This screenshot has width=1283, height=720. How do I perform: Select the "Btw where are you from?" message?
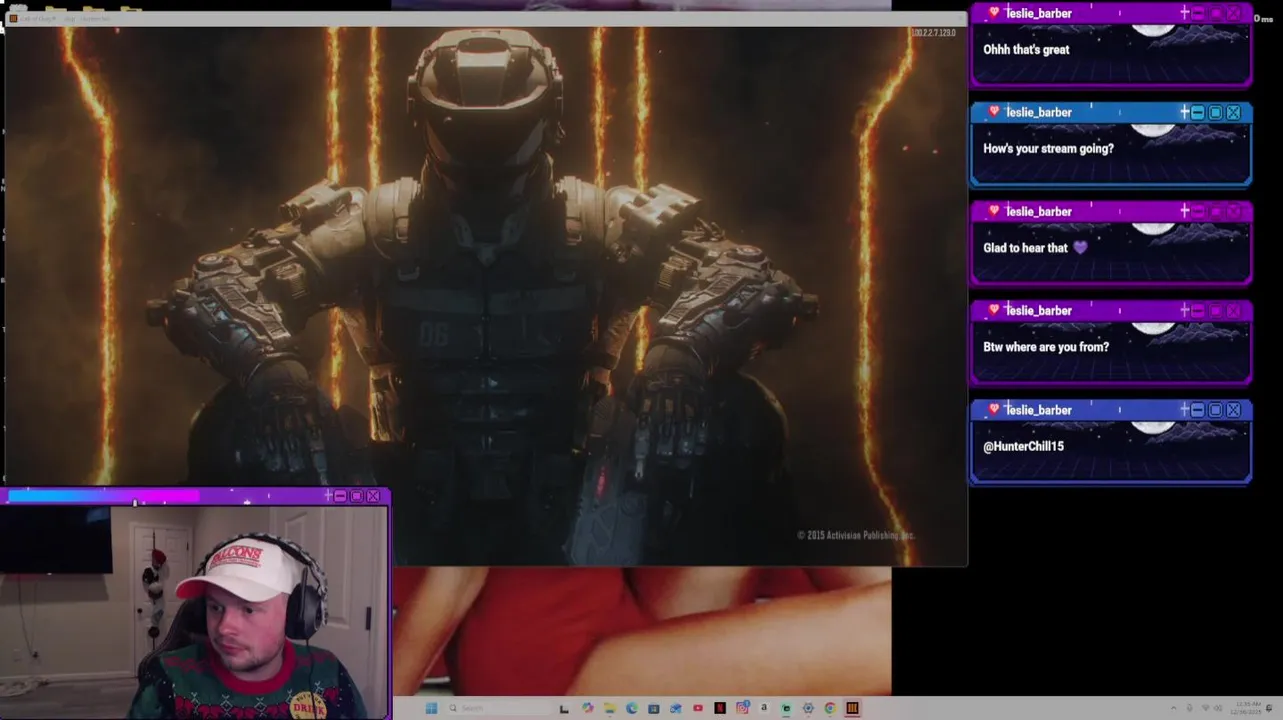1046,346
